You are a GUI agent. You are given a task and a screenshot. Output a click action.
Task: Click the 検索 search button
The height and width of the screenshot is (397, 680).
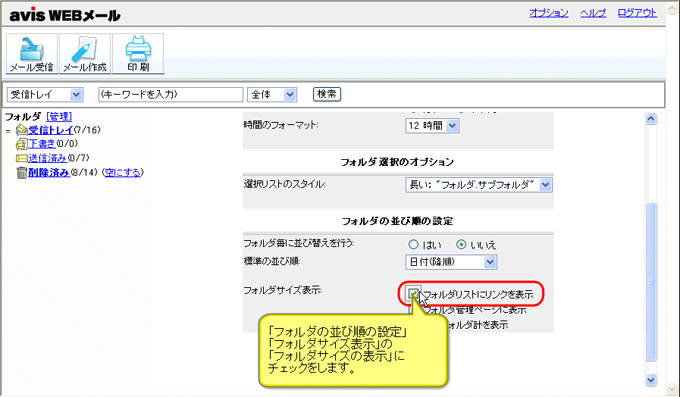tap(327, 94)
